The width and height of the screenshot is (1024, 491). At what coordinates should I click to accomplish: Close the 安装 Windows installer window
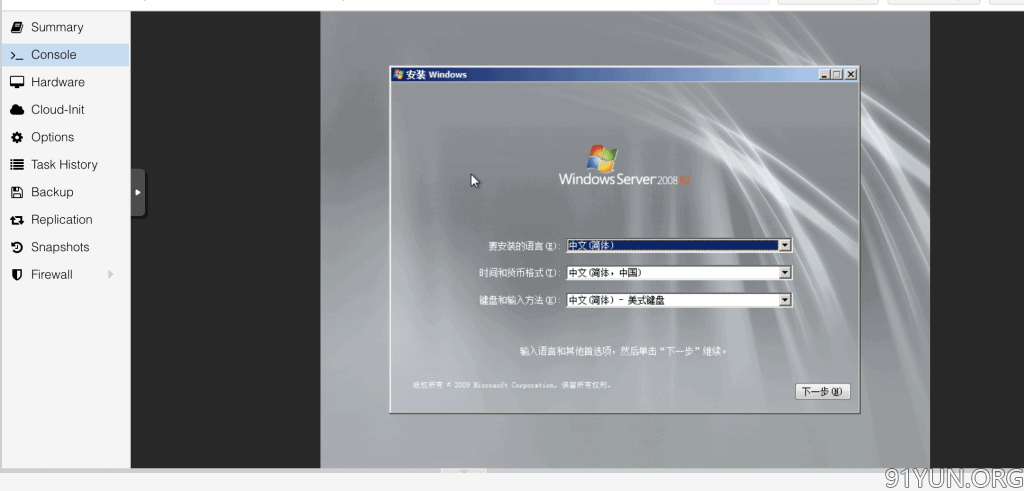coord(850,74)
